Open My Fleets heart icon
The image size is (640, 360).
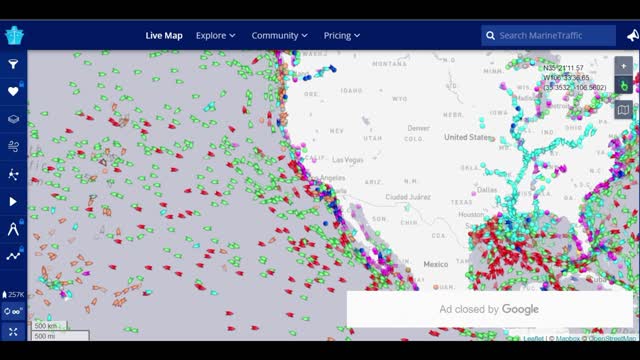(13, 91)
